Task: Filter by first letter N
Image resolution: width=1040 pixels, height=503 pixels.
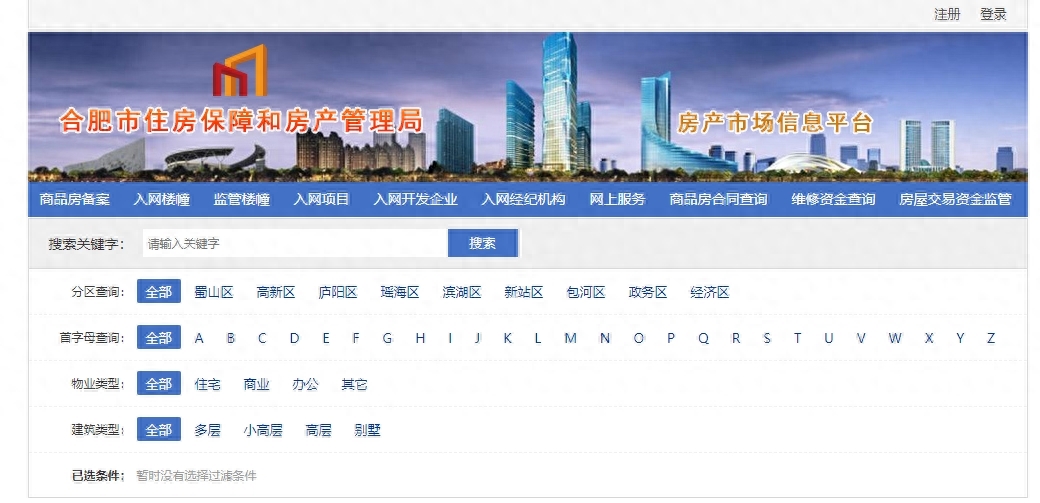Action: tap(605, 338)
